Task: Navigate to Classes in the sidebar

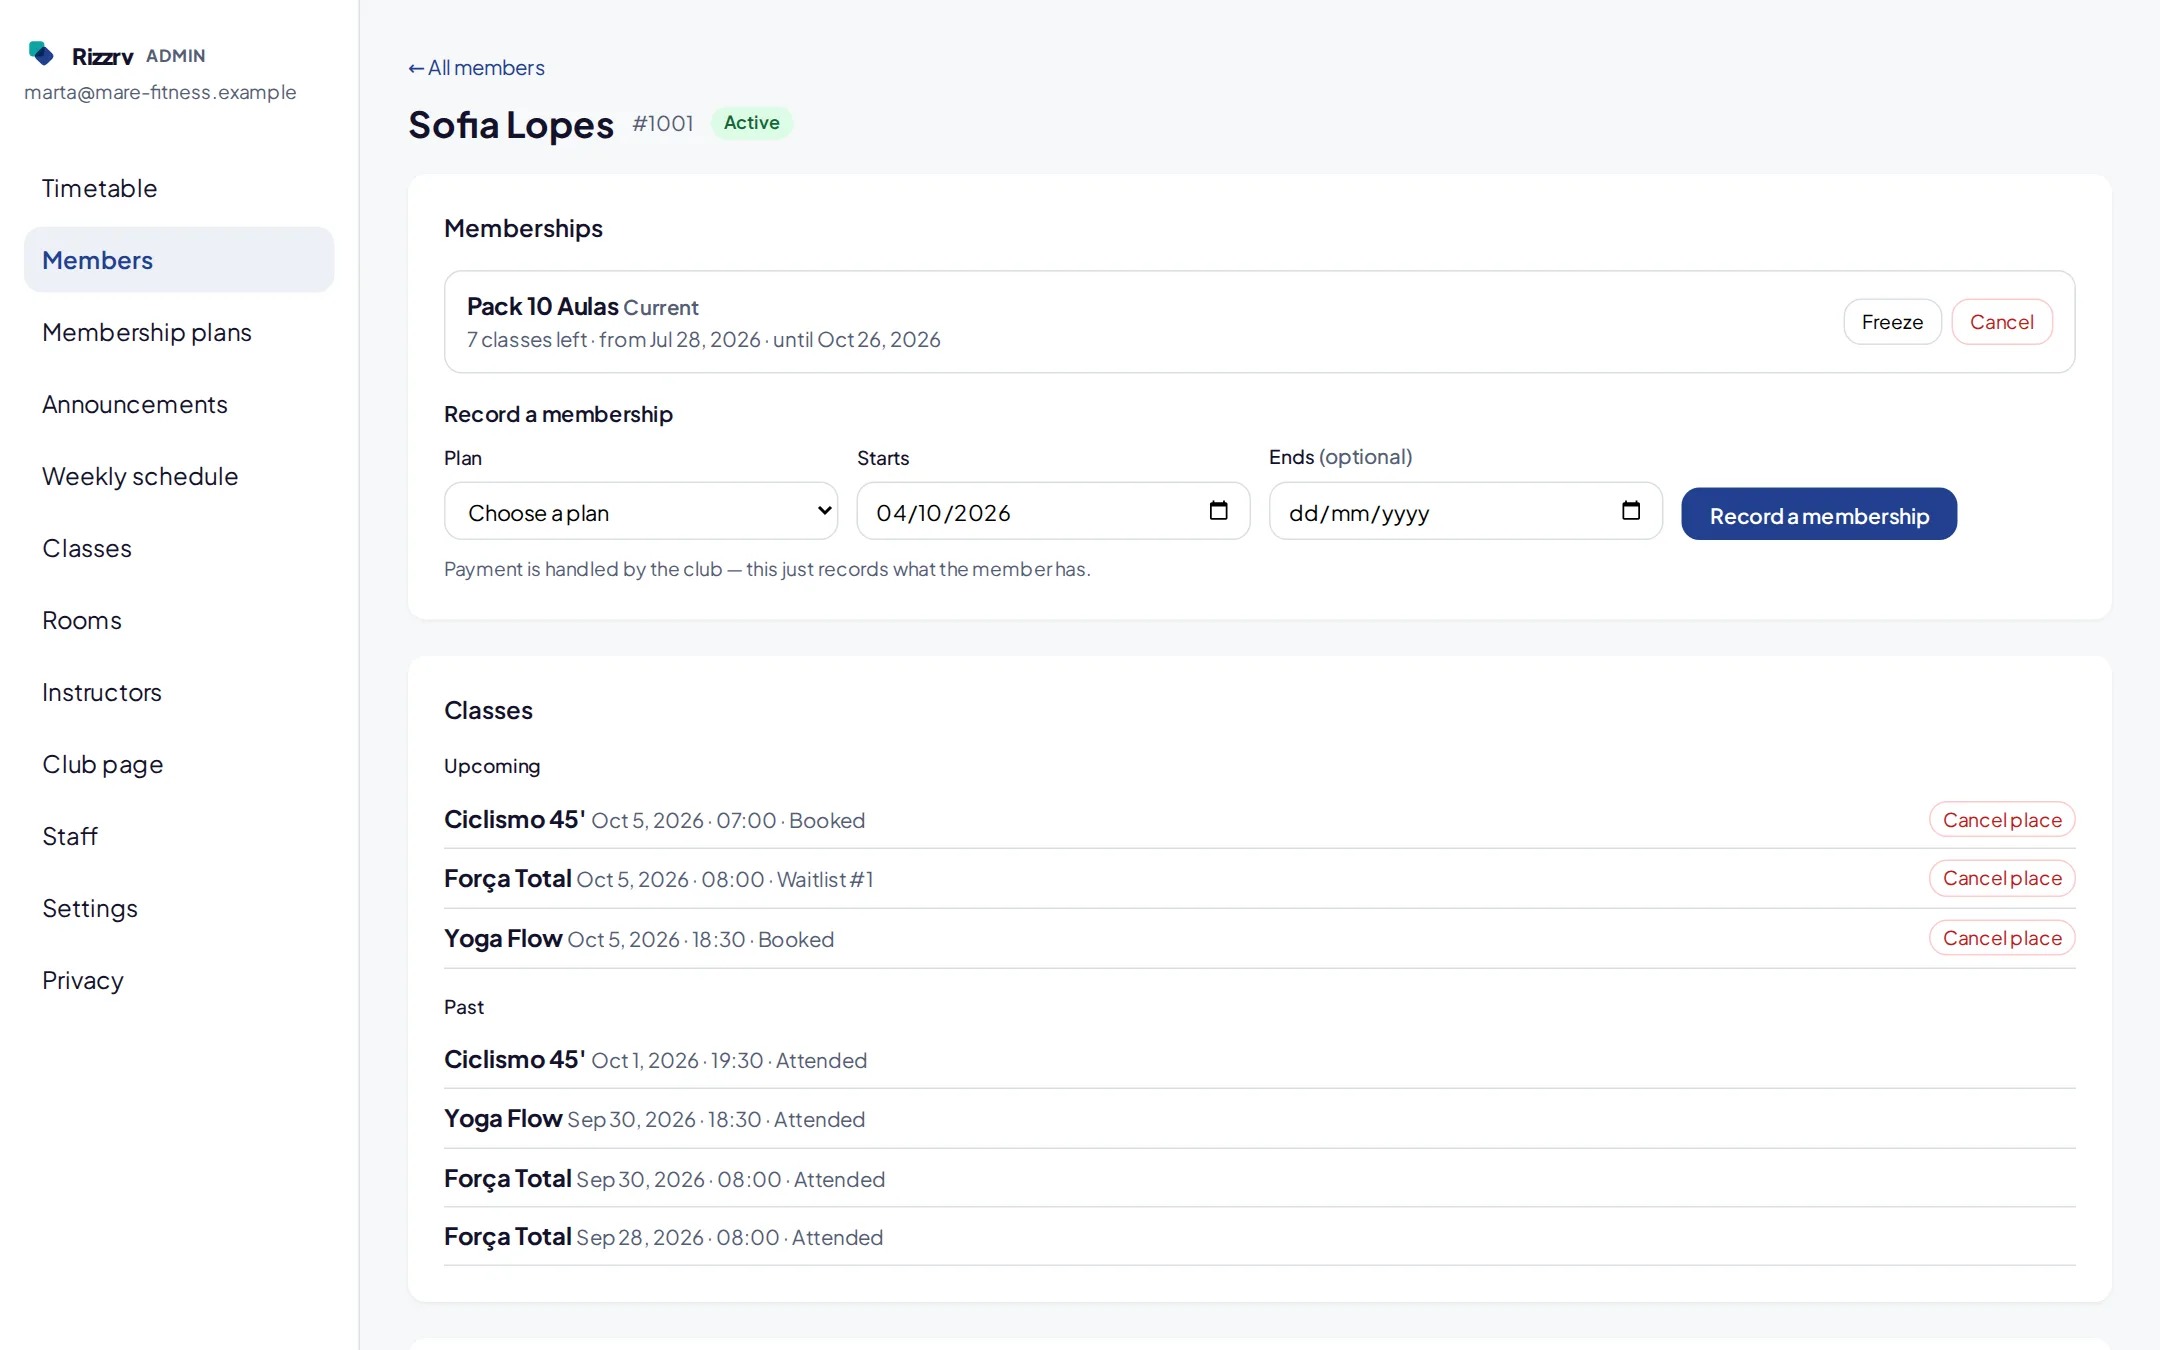Action: (x=179, y=548)
